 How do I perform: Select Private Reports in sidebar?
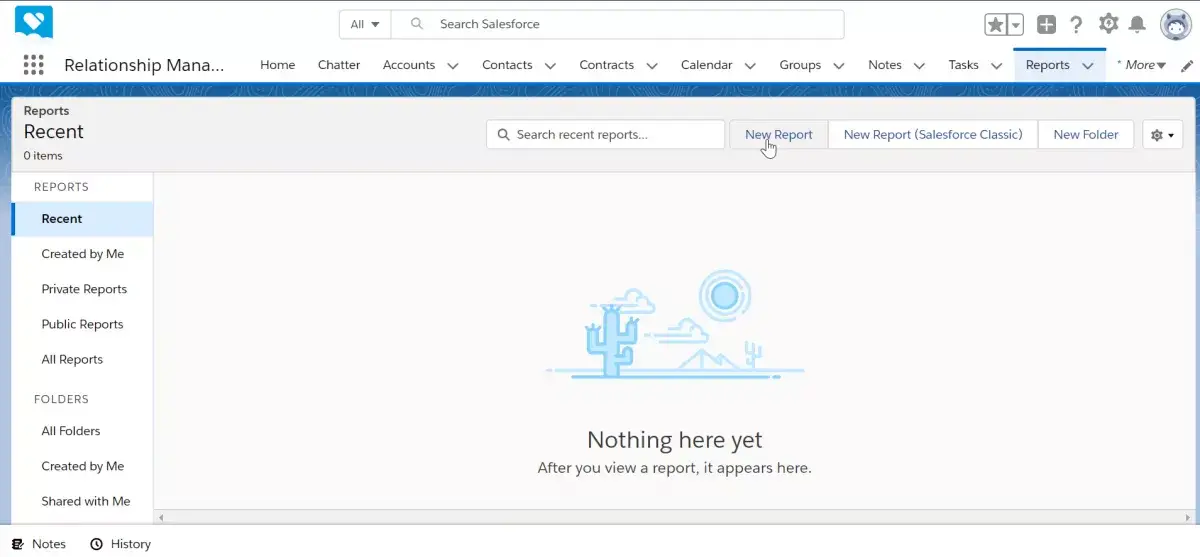click(83, 289)
